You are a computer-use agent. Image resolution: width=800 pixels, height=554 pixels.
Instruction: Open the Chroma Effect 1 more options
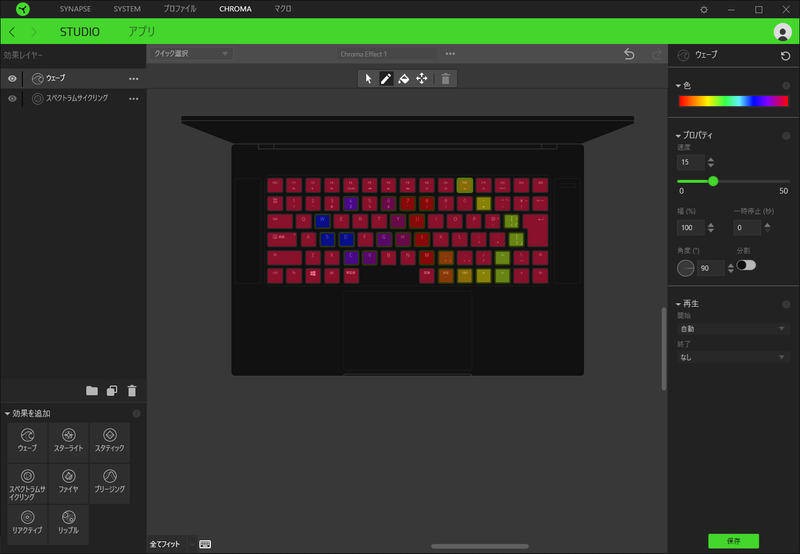[x=450, y=54]
